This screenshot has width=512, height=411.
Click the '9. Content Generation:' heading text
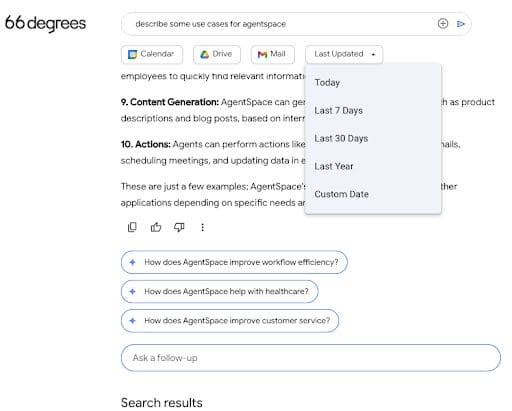tap(170, 102)
